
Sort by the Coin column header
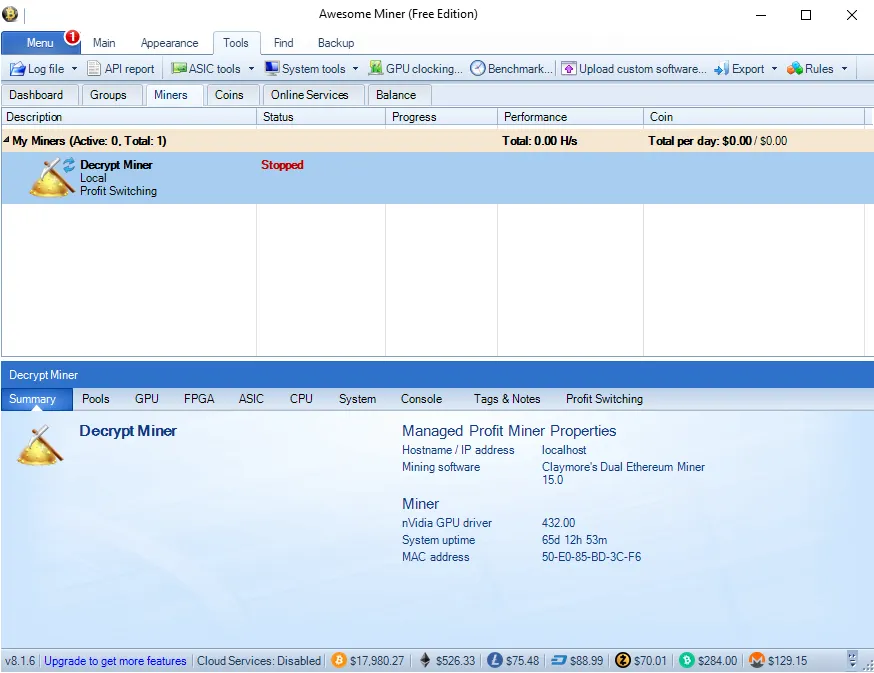point(754,117)
